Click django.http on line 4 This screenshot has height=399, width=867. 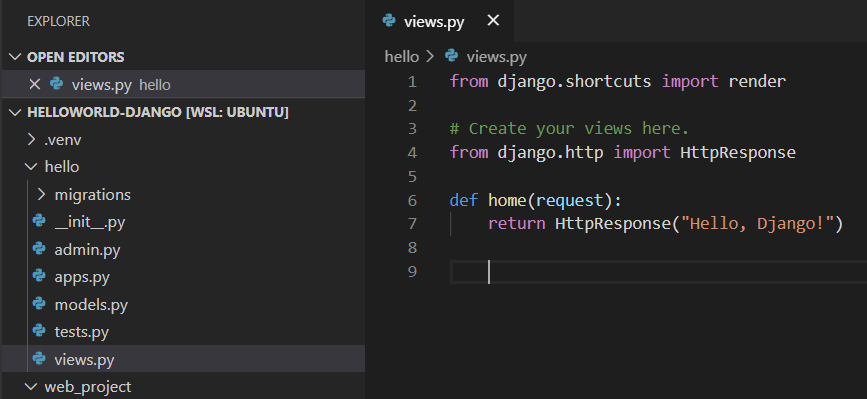click(x=550, y=153)
